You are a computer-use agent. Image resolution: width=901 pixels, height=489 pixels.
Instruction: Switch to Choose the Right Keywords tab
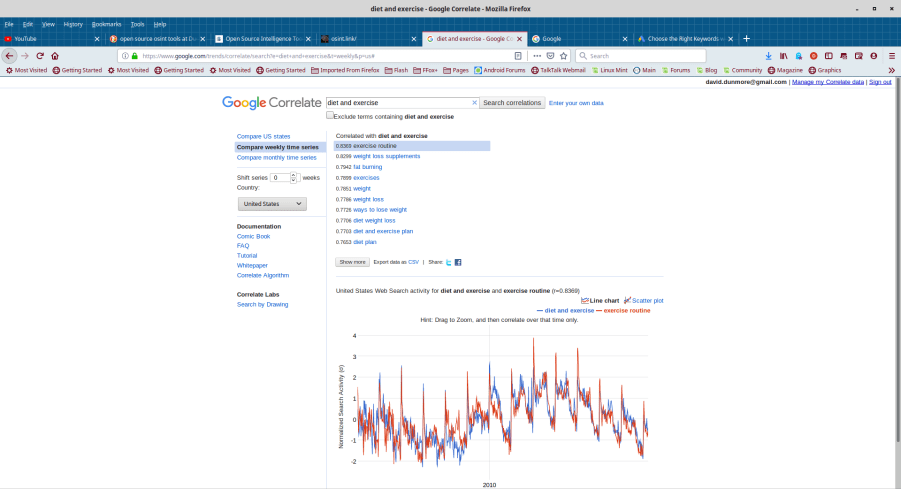pyautogui.click(x=686, y=38)
